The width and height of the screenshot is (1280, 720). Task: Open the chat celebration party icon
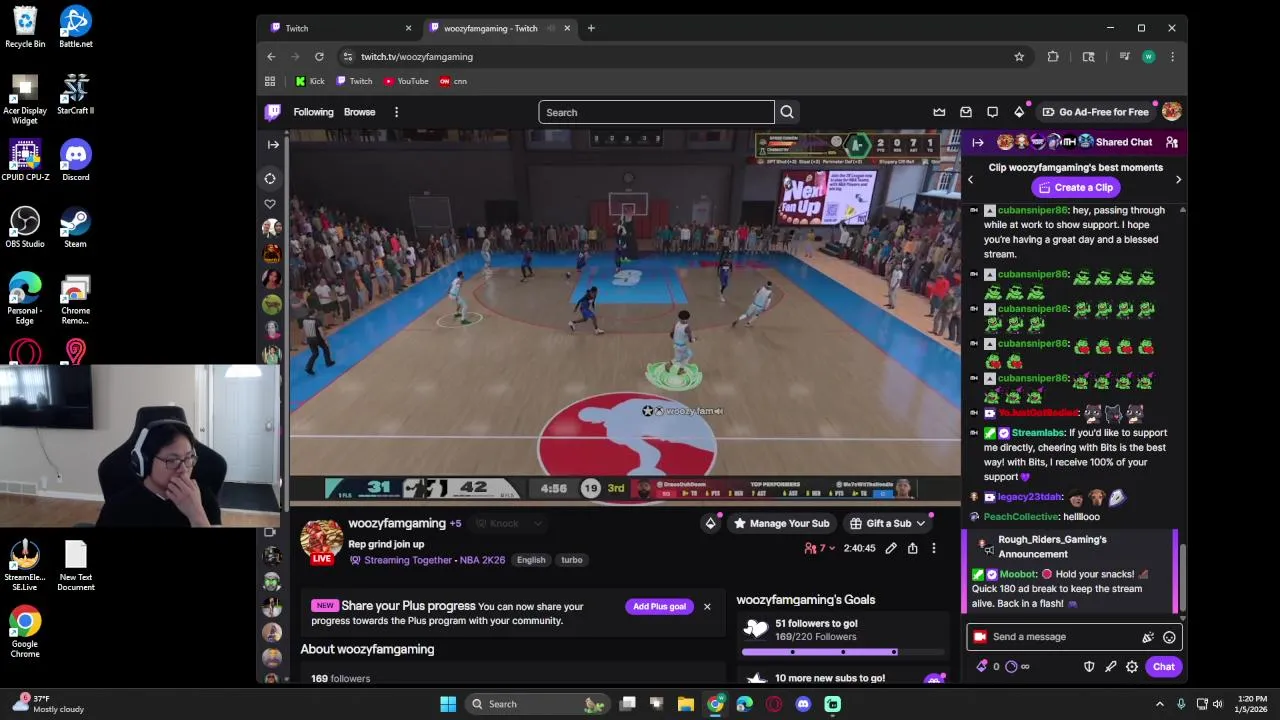point(1148,637)
